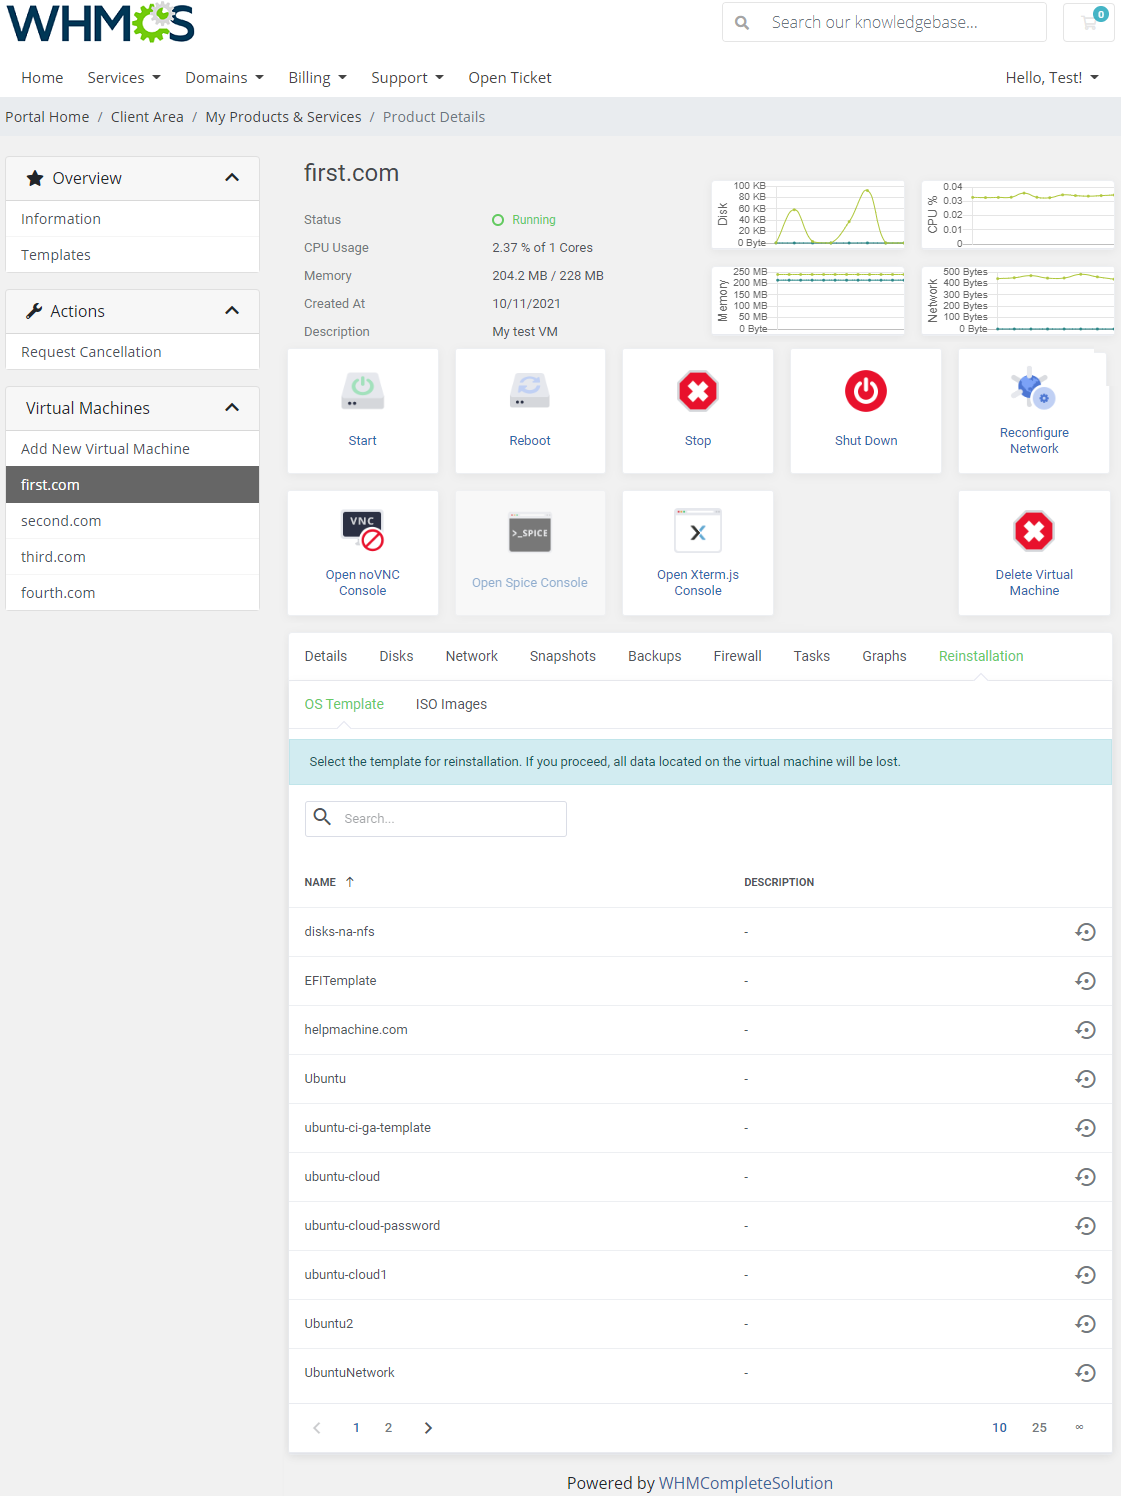Click restore icon for ubuntu-cloud1
1121x1496 pixels.
point(1085,1275)
